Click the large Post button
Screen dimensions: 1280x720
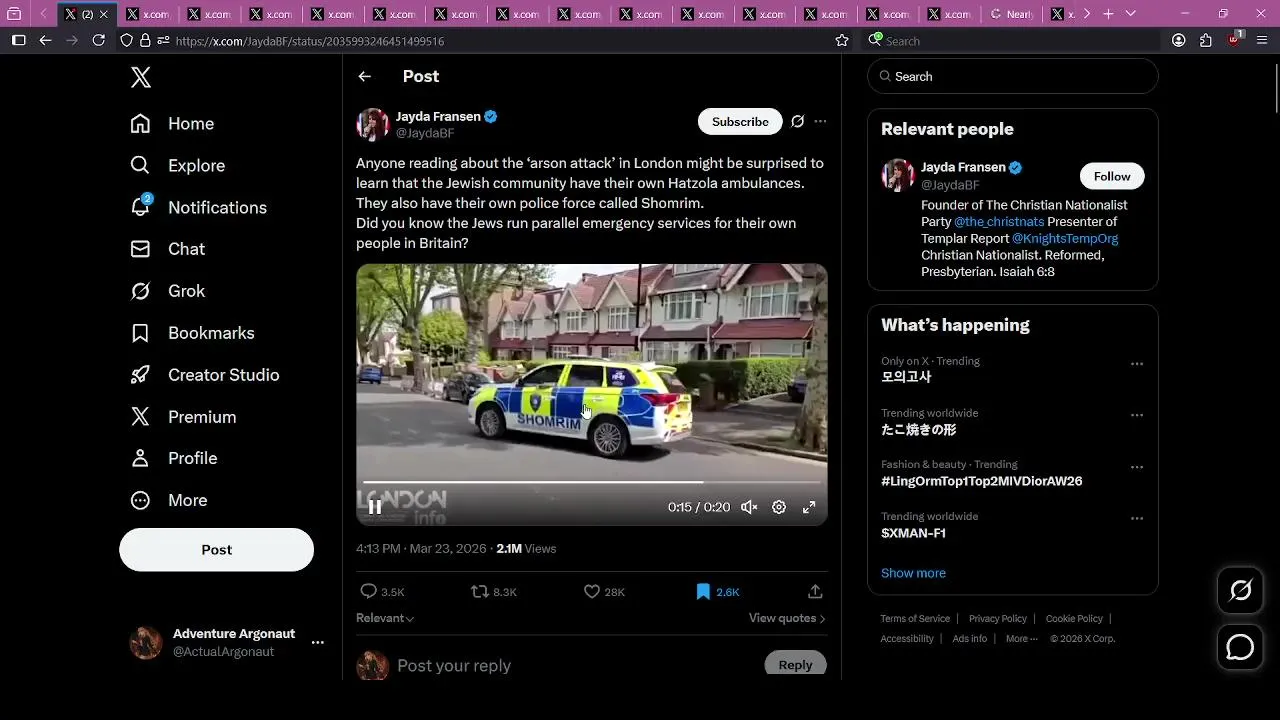(x=216, y=550)
